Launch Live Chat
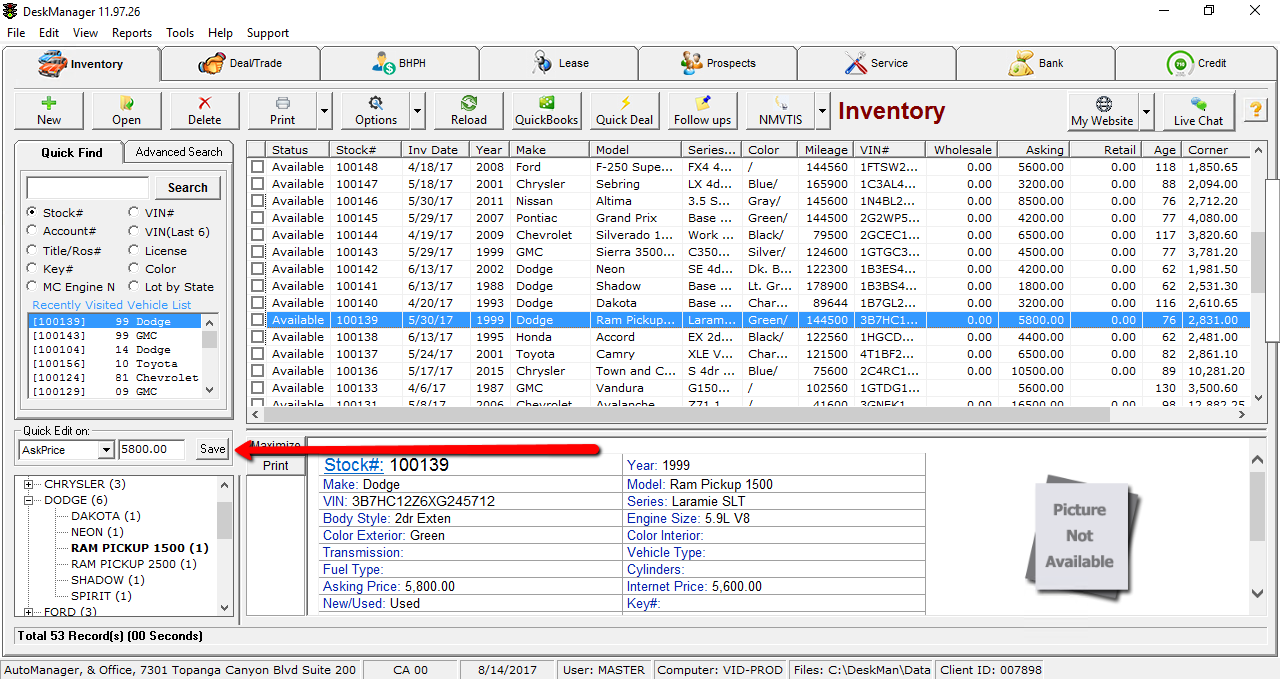1280x679 pixels. point(1198,111)
